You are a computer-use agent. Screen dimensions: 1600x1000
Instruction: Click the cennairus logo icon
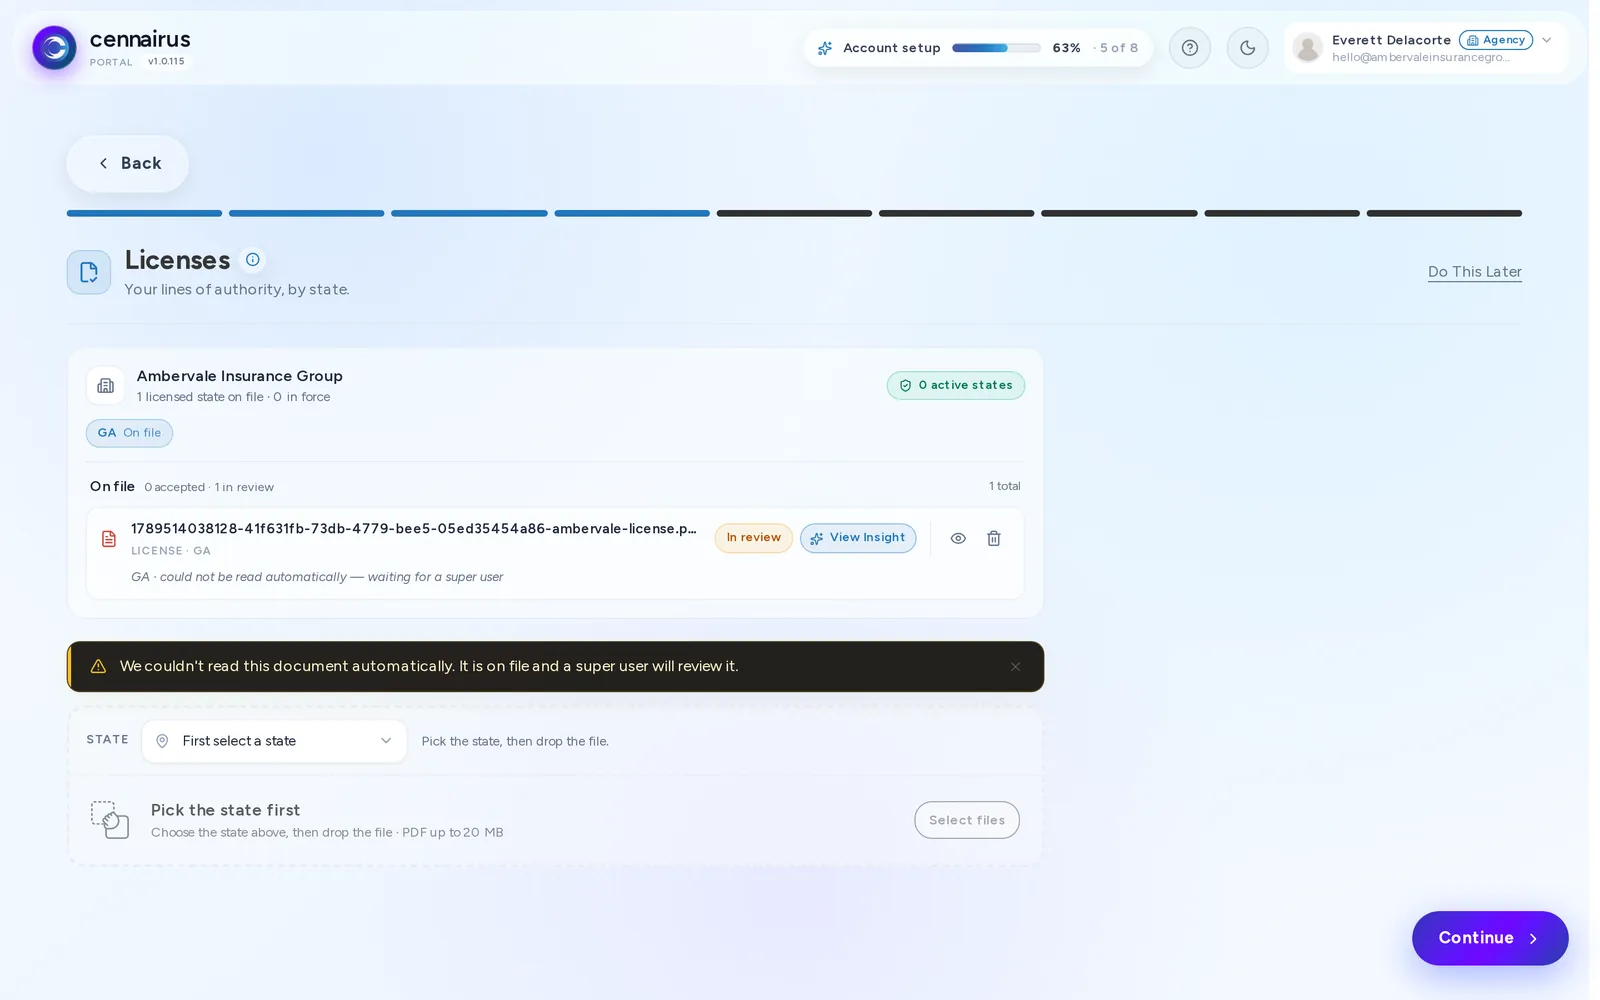point(54,48)
